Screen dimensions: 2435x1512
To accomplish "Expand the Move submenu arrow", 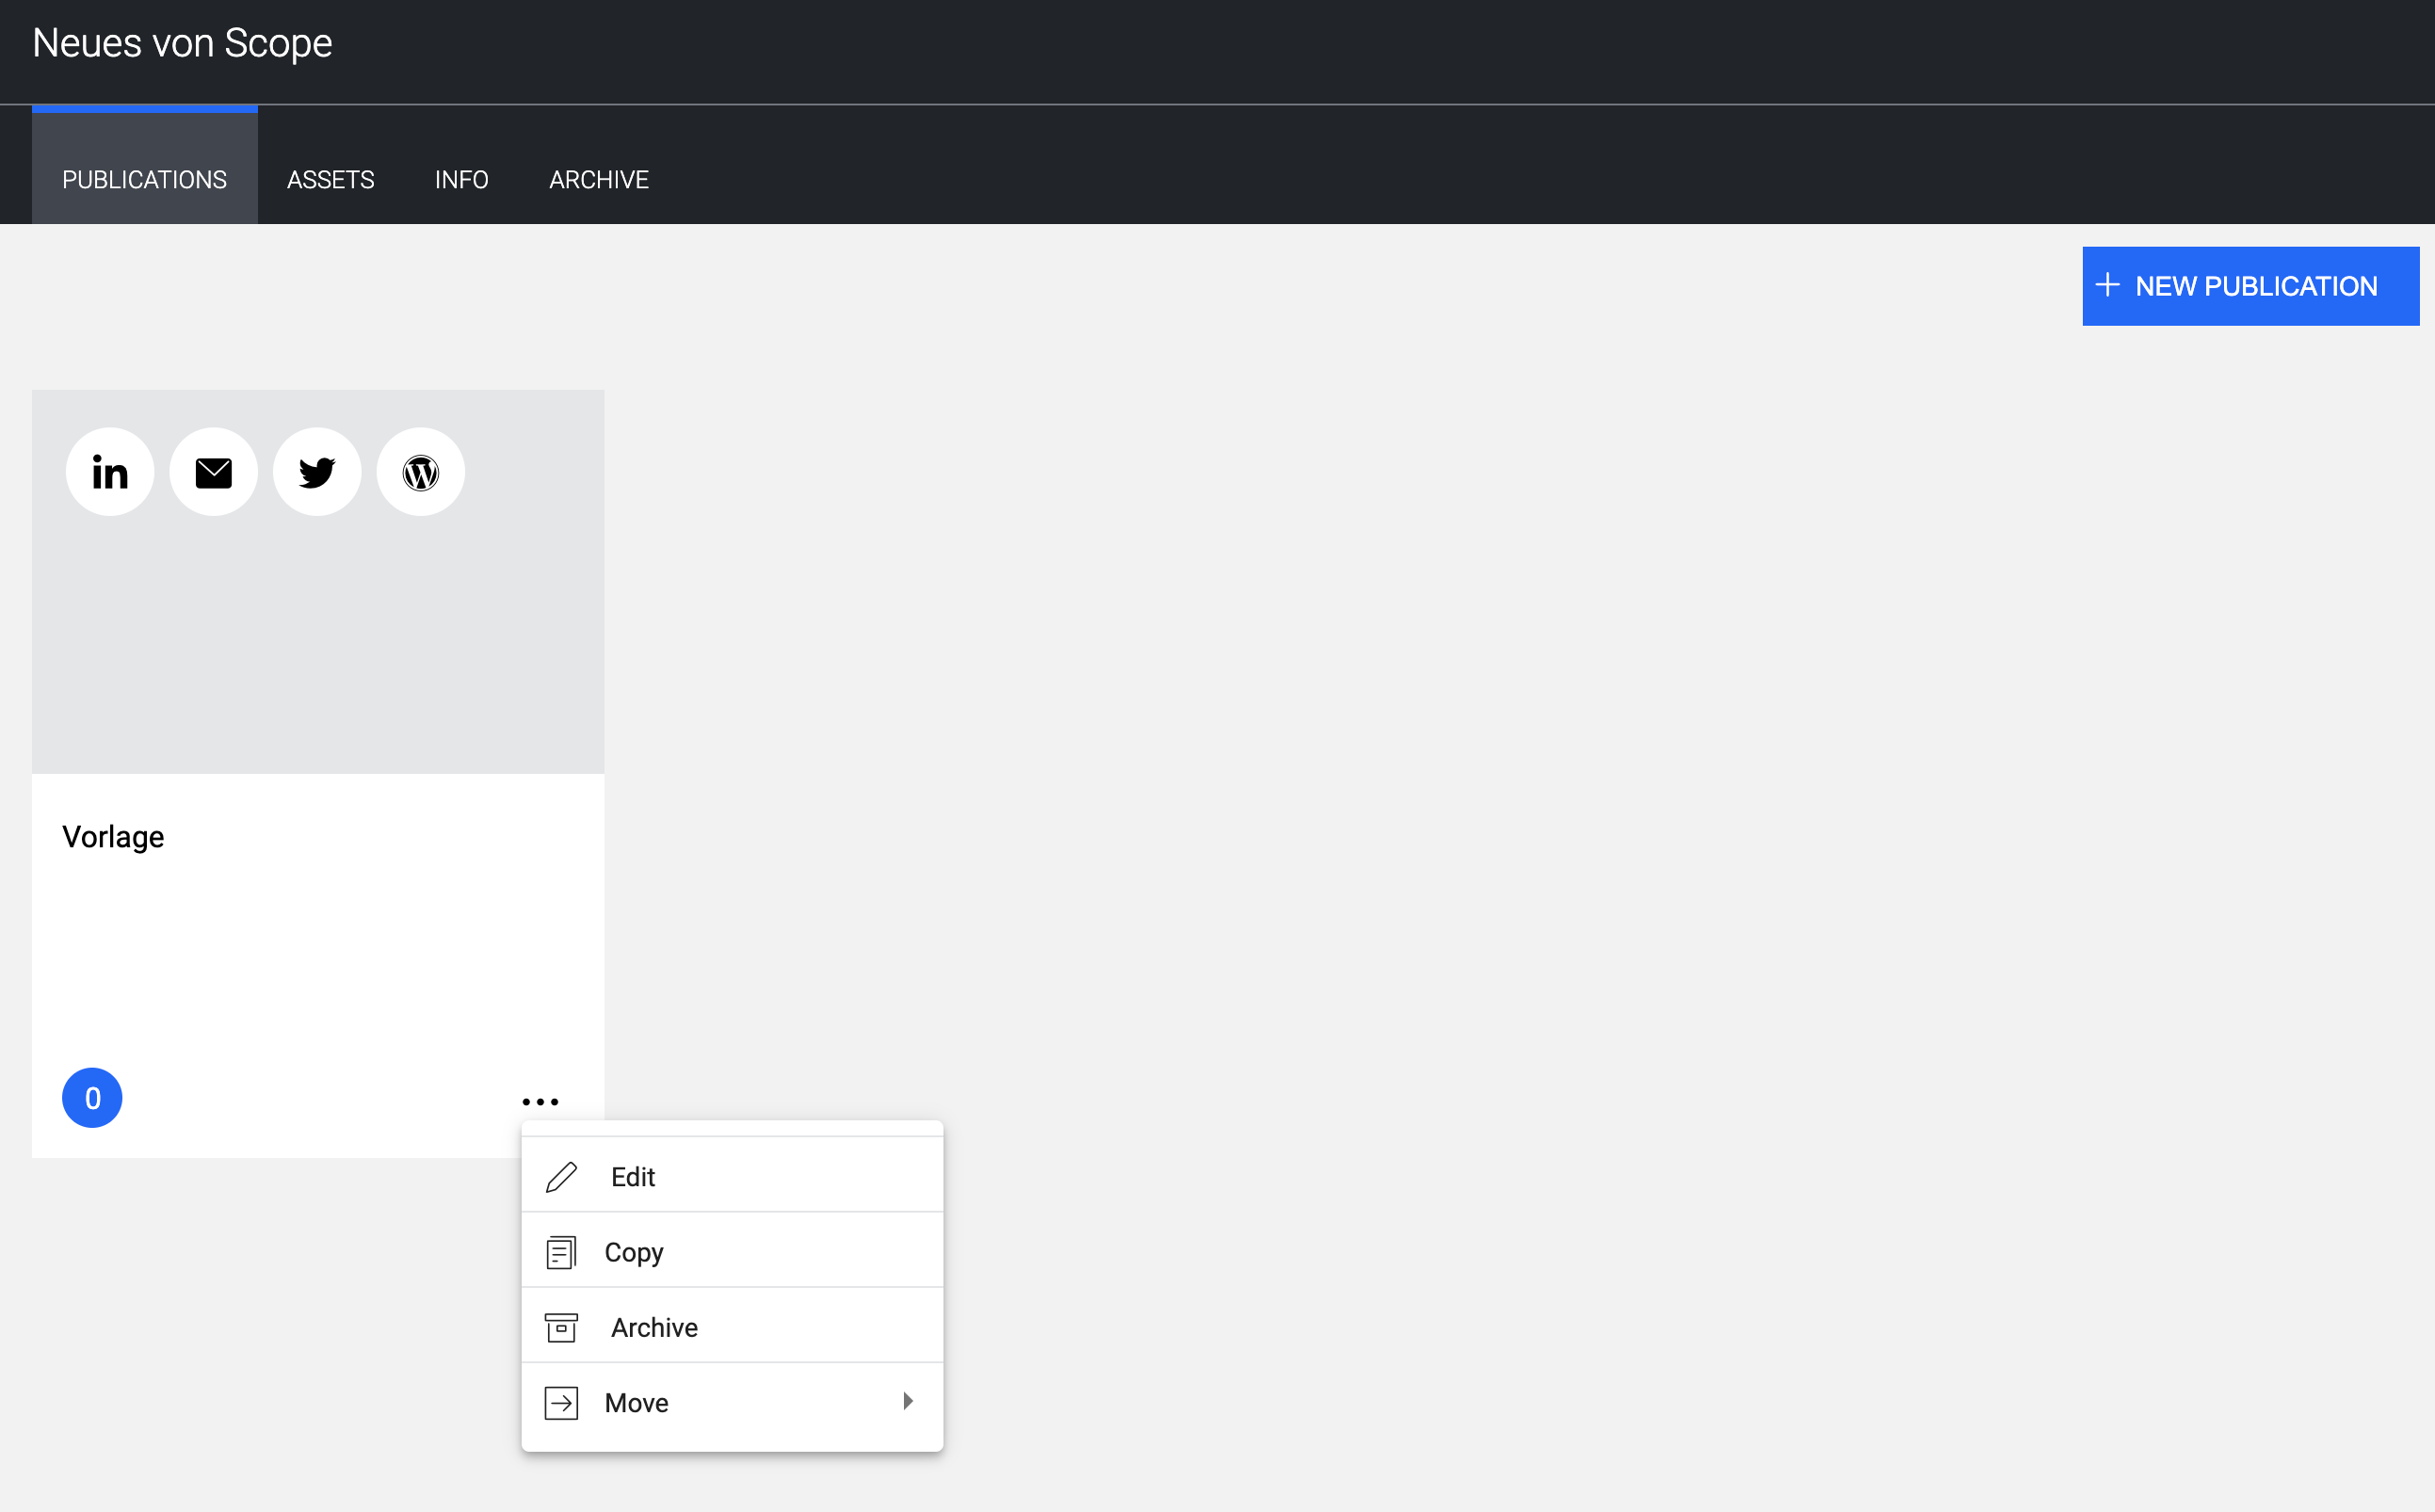I will (908, 1401).
